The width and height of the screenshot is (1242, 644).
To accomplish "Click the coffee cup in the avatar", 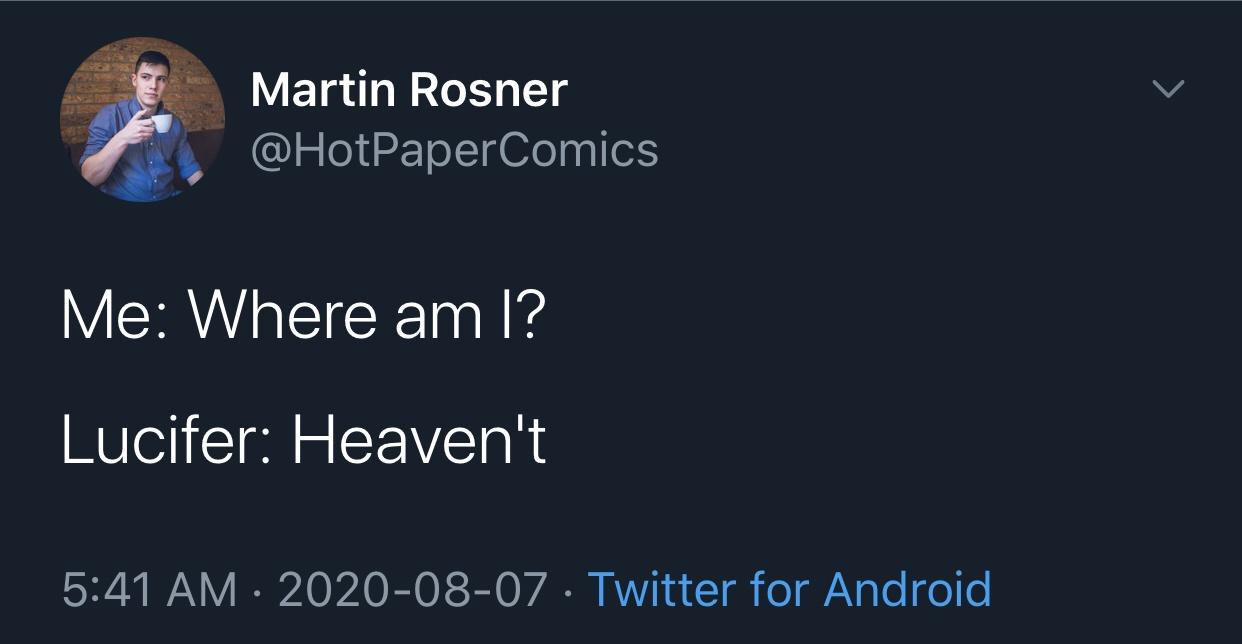I will tap(160, 123).
